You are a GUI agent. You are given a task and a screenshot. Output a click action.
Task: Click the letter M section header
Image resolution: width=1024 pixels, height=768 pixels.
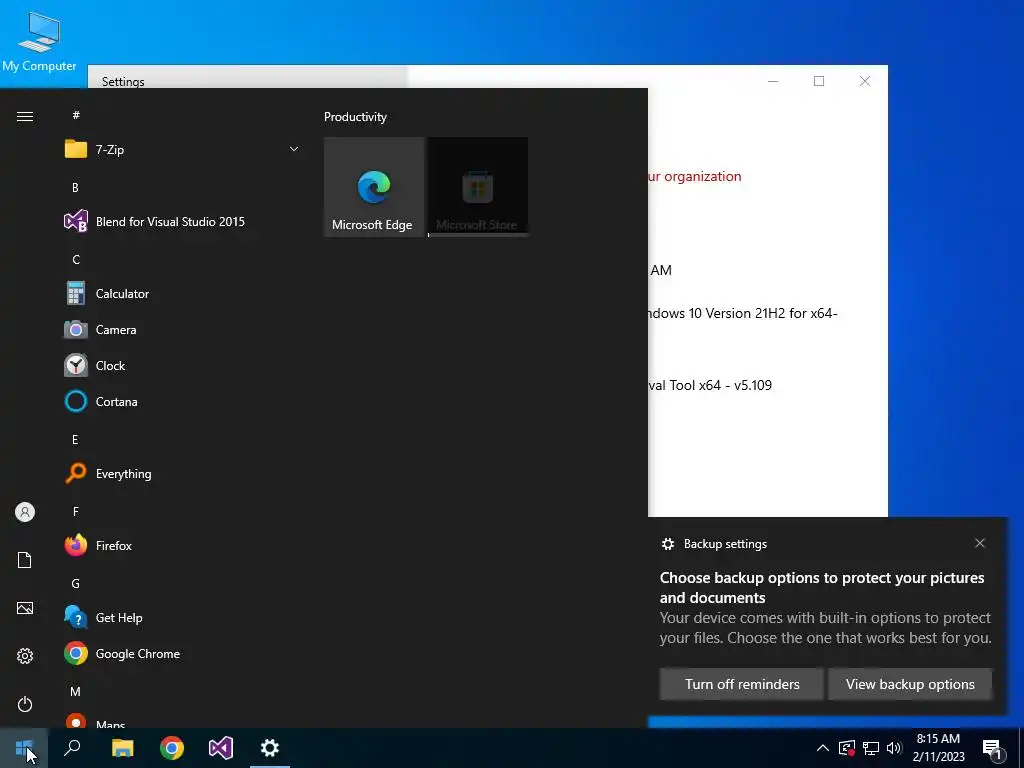(76, 691)
